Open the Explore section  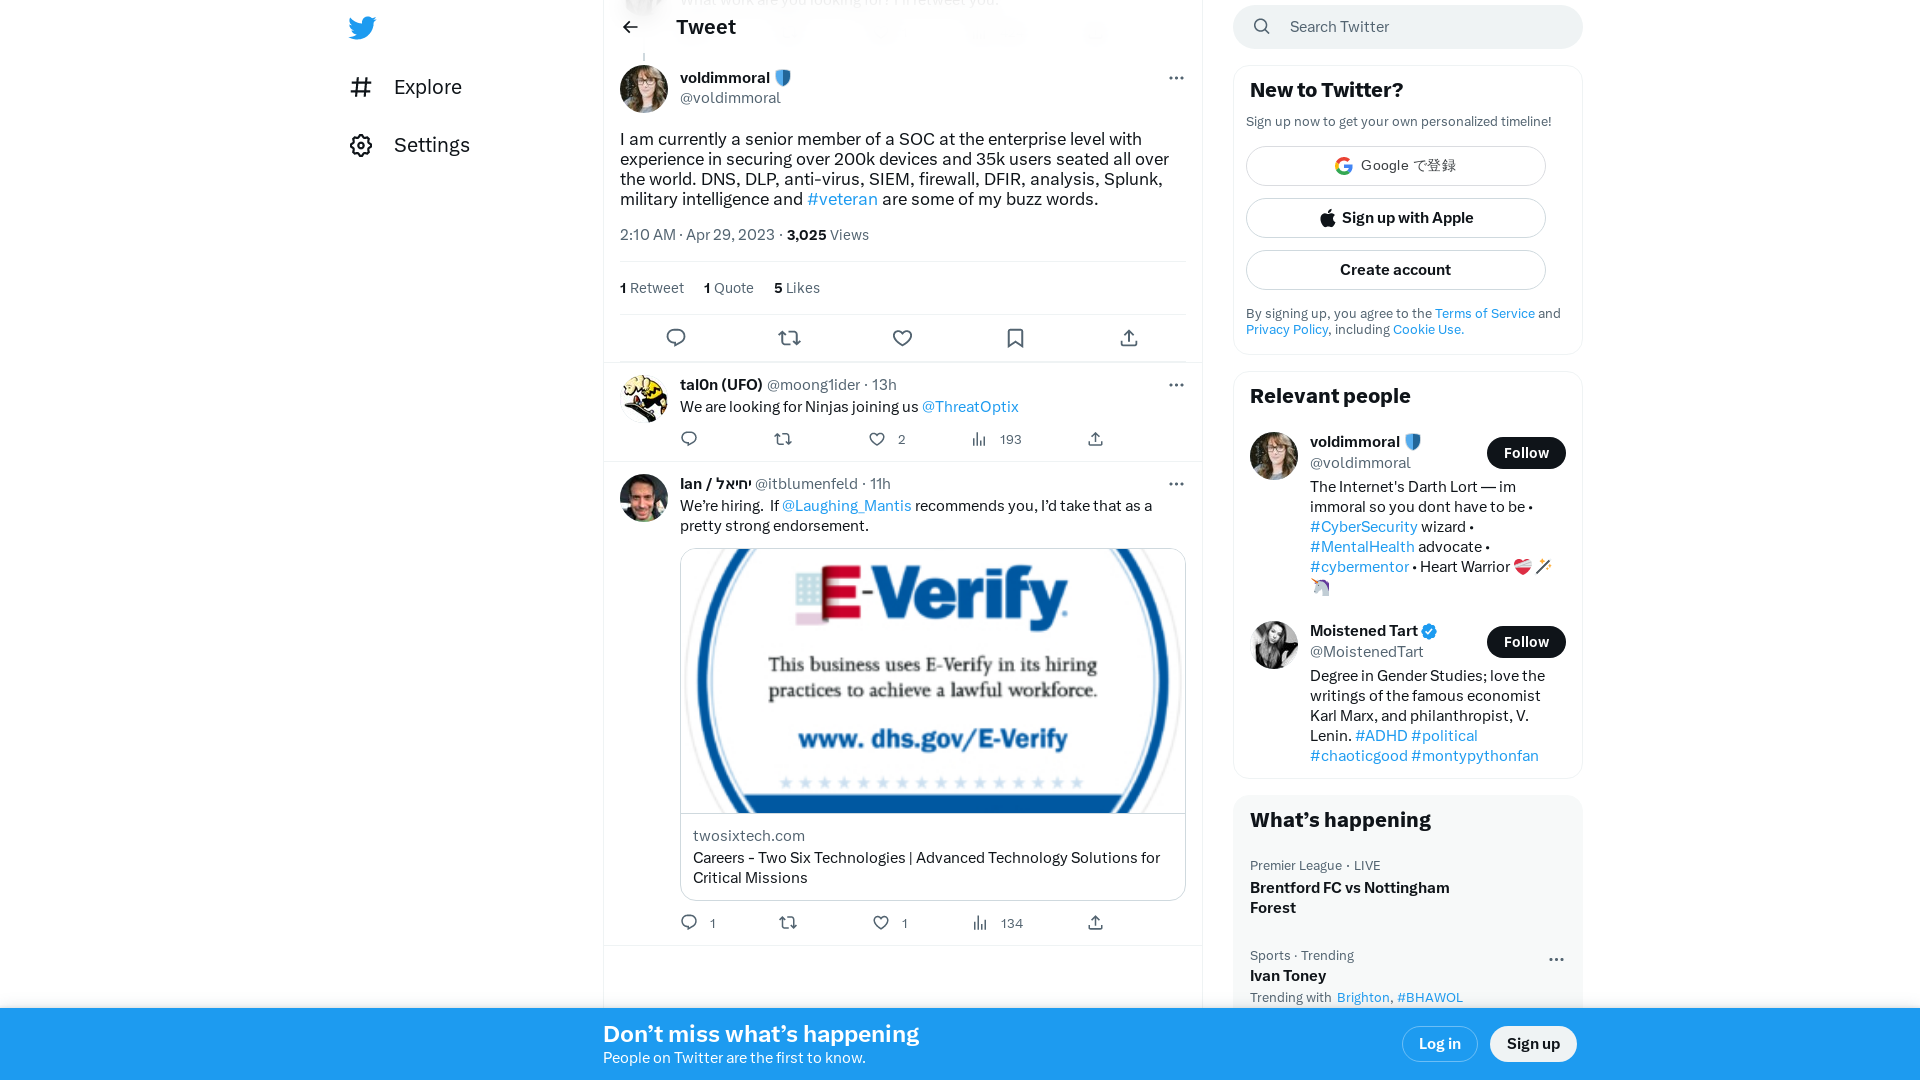427,86
